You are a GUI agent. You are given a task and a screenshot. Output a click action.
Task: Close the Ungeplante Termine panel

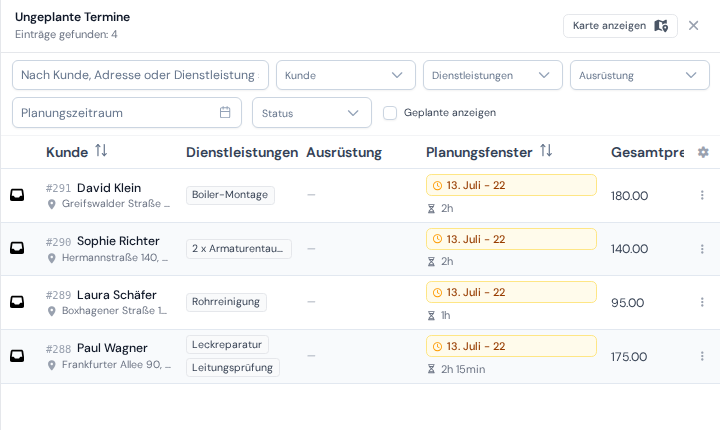pyautogui.click(x=693, y=26)
